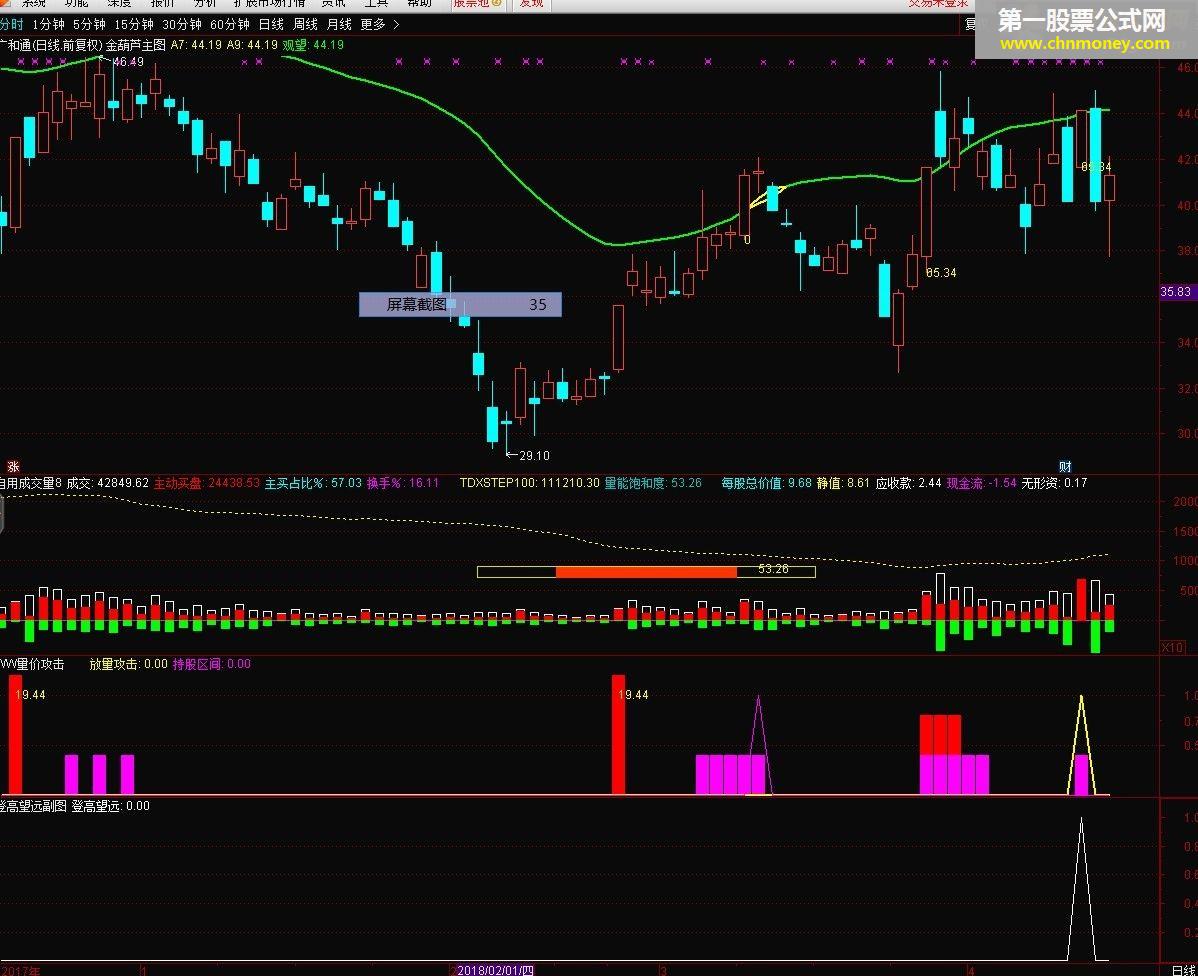Click the 主买占比%: 57.03 value
1198x976 pixels.
coord(313,483)
